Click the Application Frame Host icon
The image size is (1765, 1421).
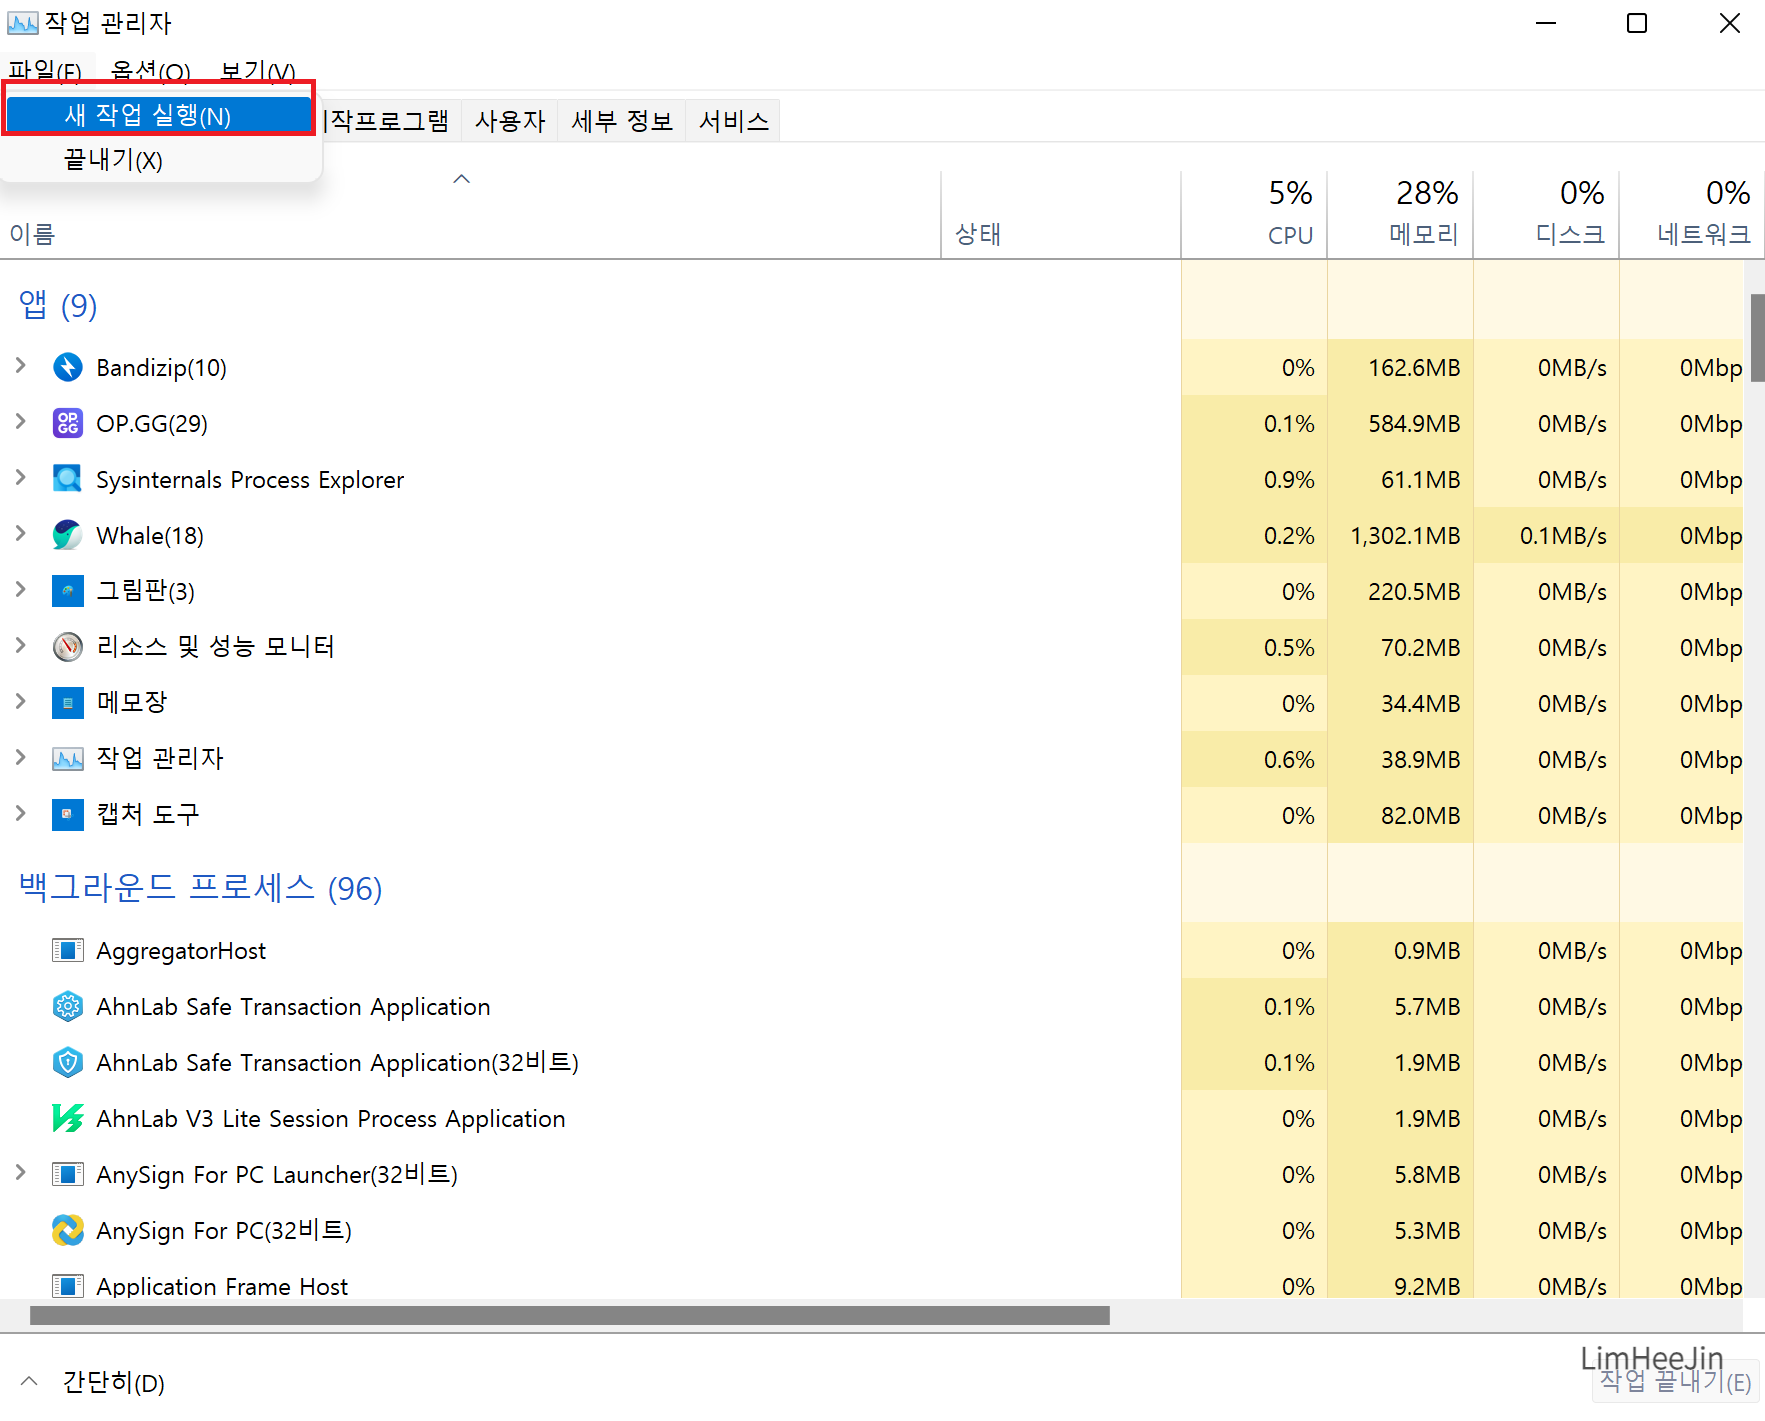68,1286
